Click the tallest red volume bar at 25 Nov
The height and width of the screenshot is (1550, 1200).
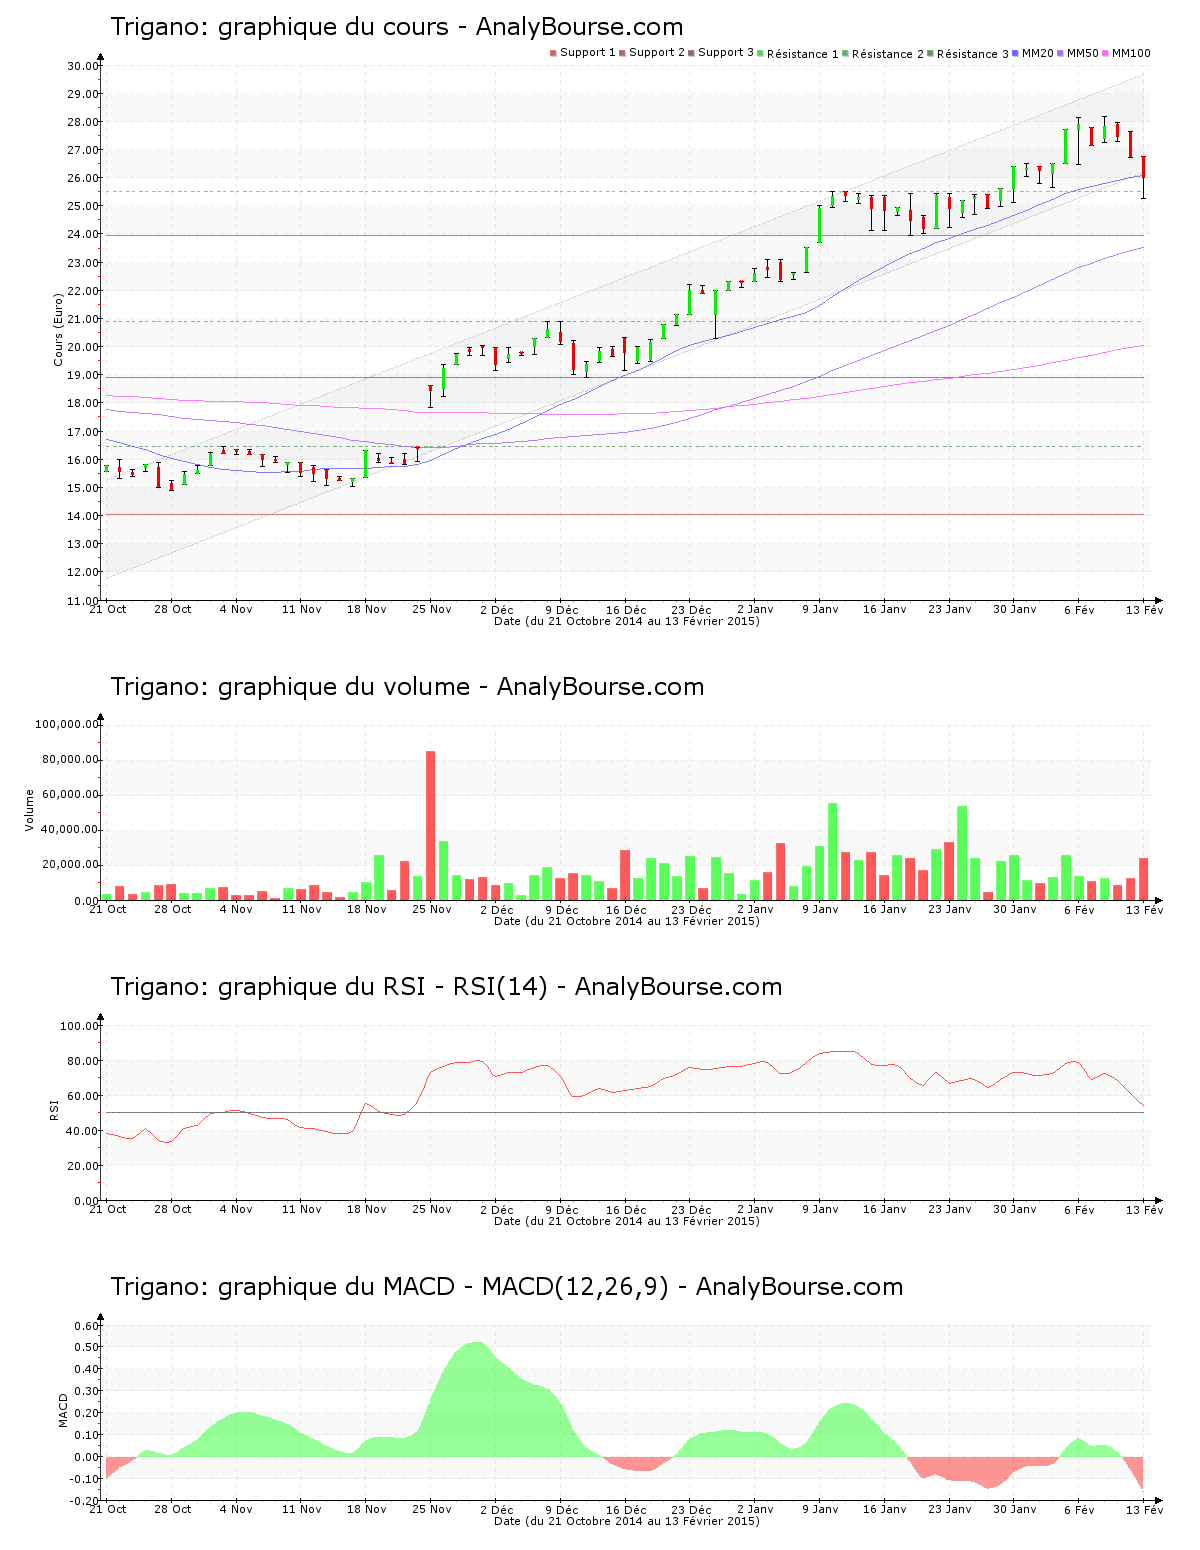(x=431, y=826)
